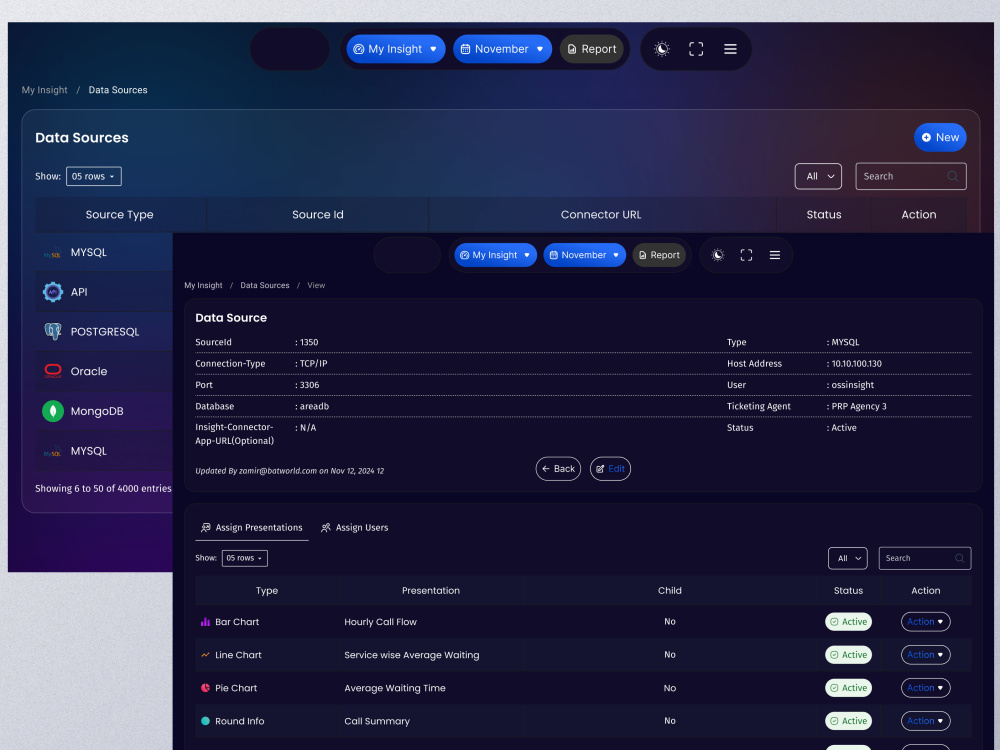This screenshot has width=1000, height=750.
Task: Switch to Assign Users tab
Action: point(355,527)
